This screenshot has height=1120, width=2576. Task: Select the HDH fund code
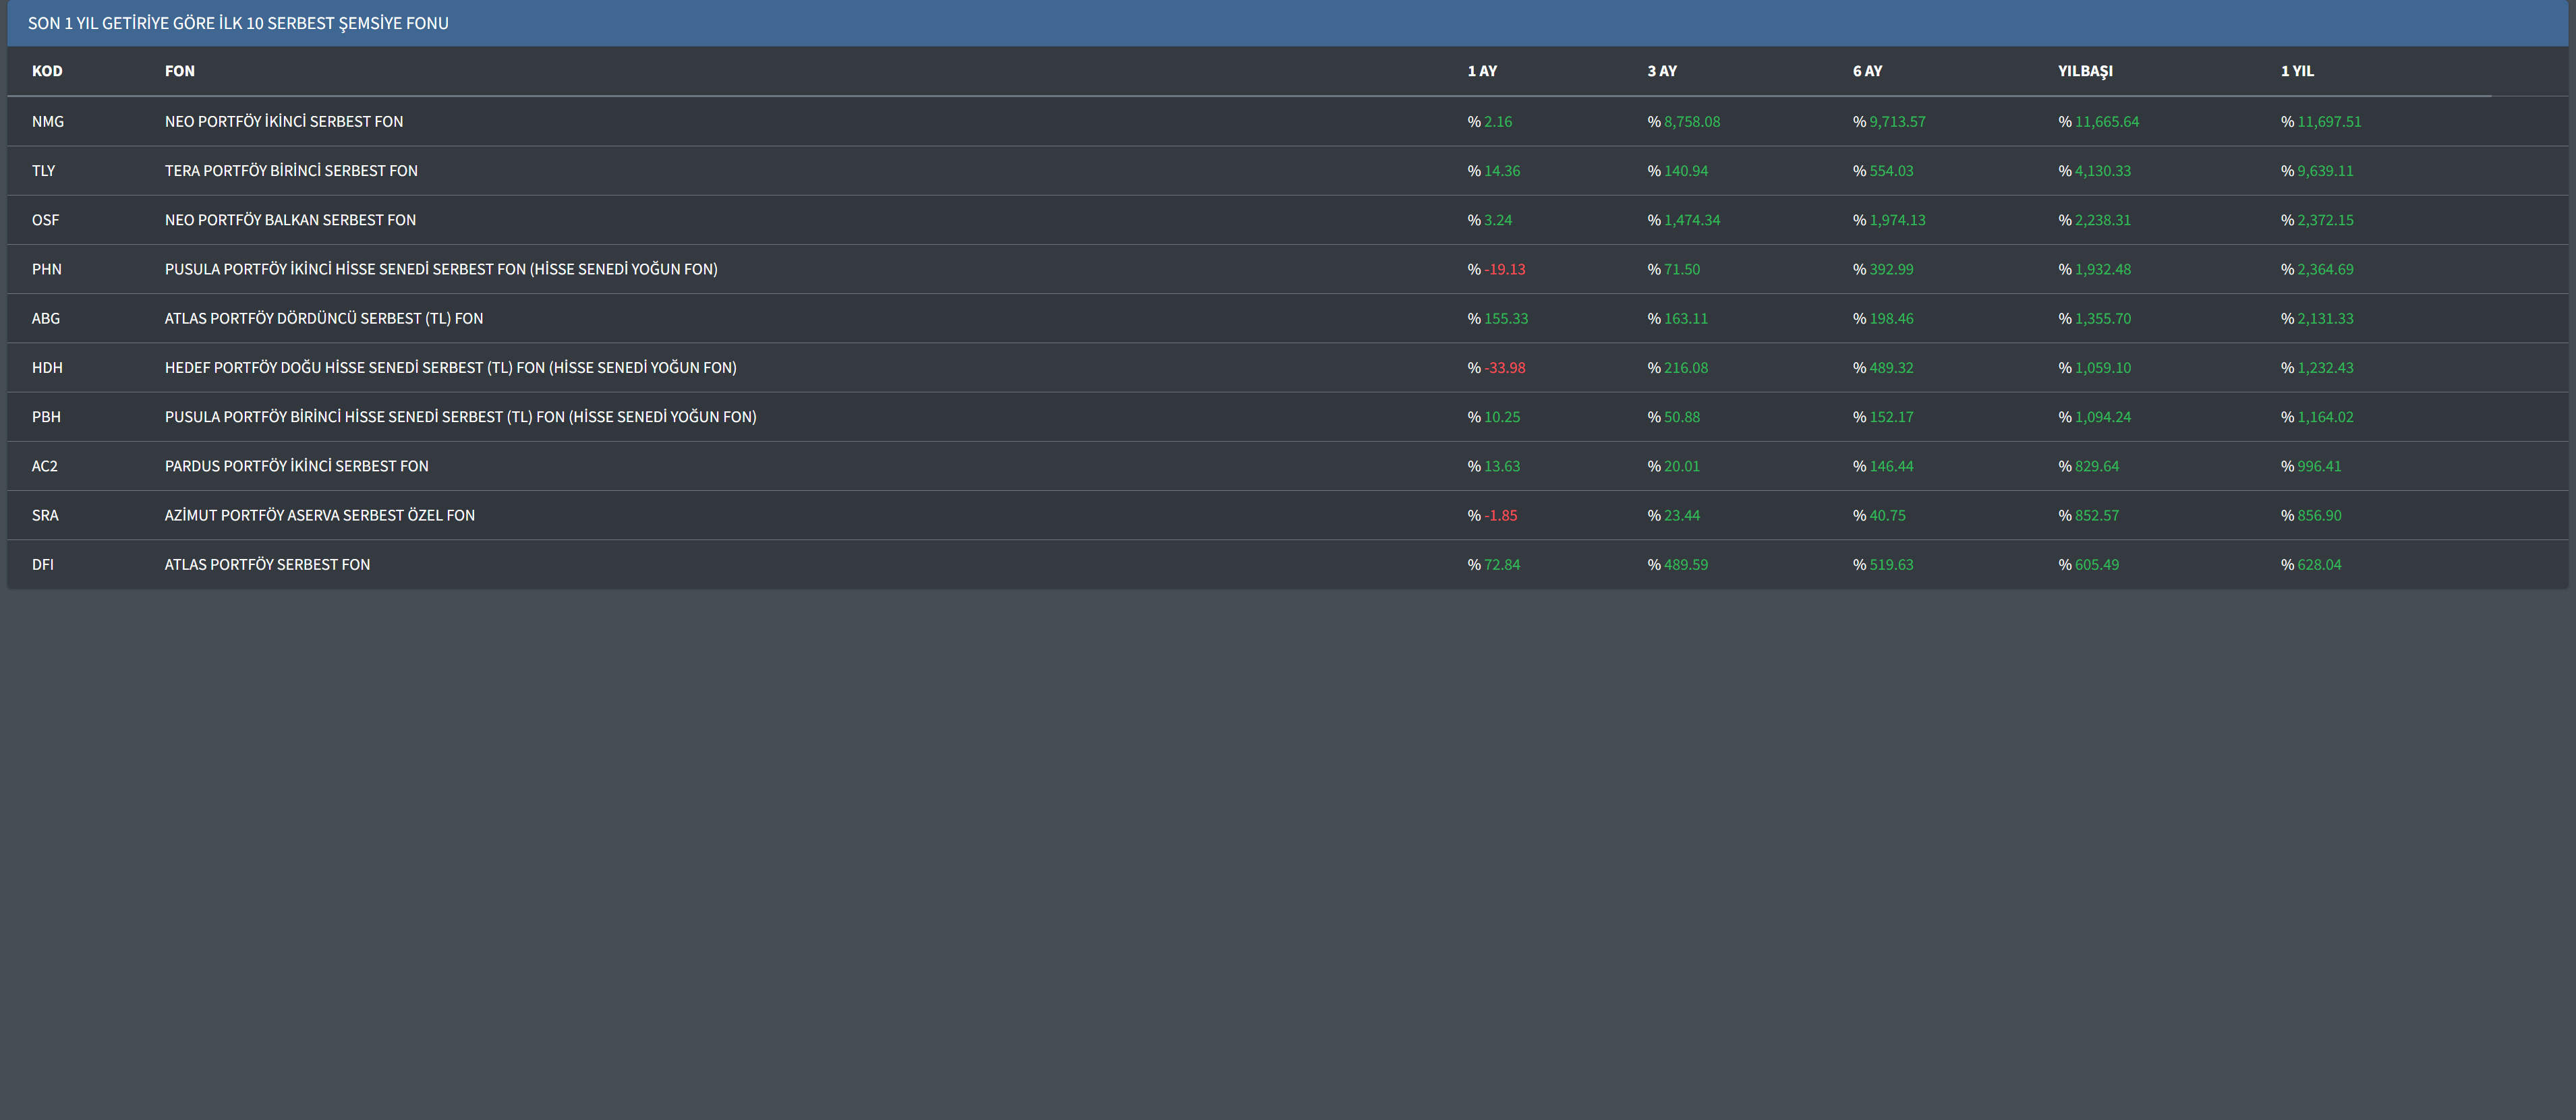pos(47,368)
